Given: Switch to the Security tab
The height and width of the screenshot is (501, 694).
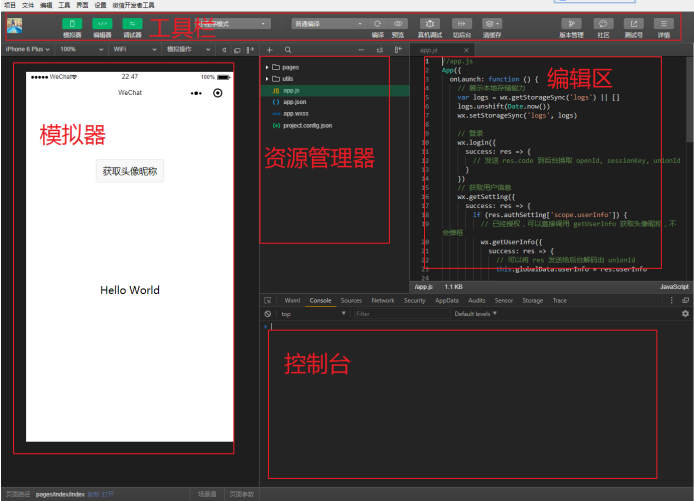Looking at the screenshot, I should 415,301.
